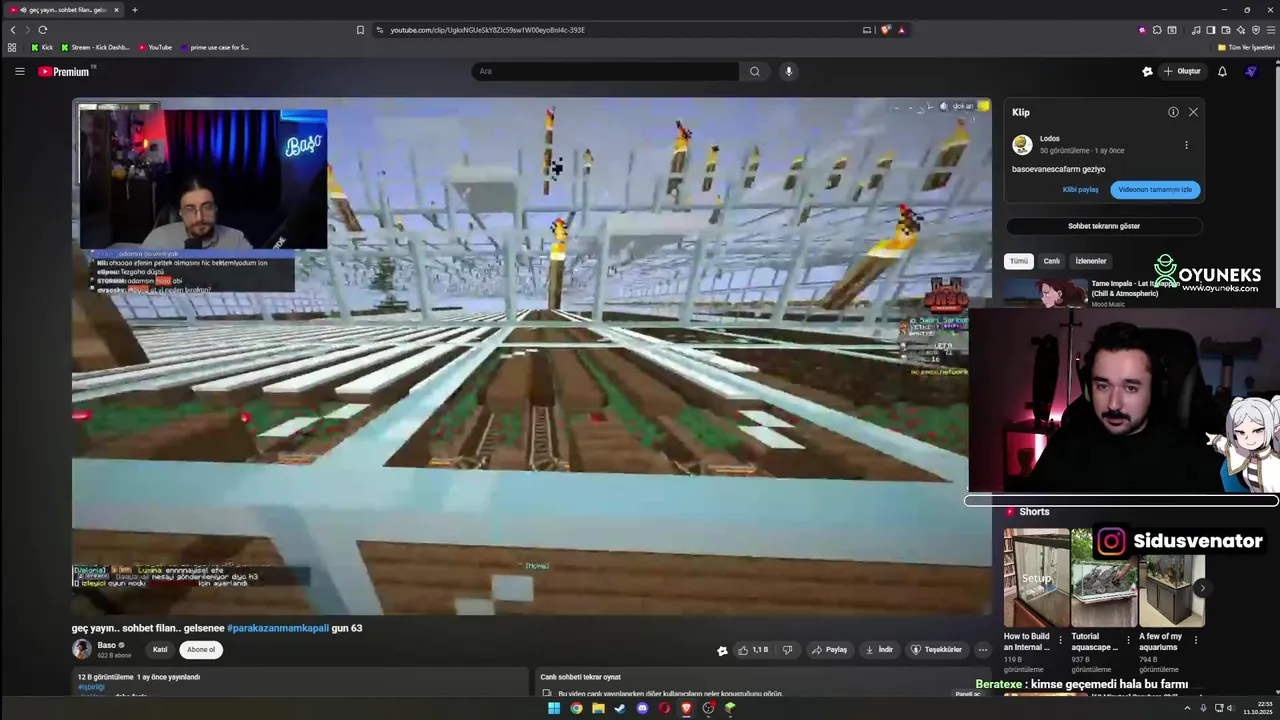Reload the page
Image resolution: width=1280 pixels, height=720 pixels.
pos(42,30)
